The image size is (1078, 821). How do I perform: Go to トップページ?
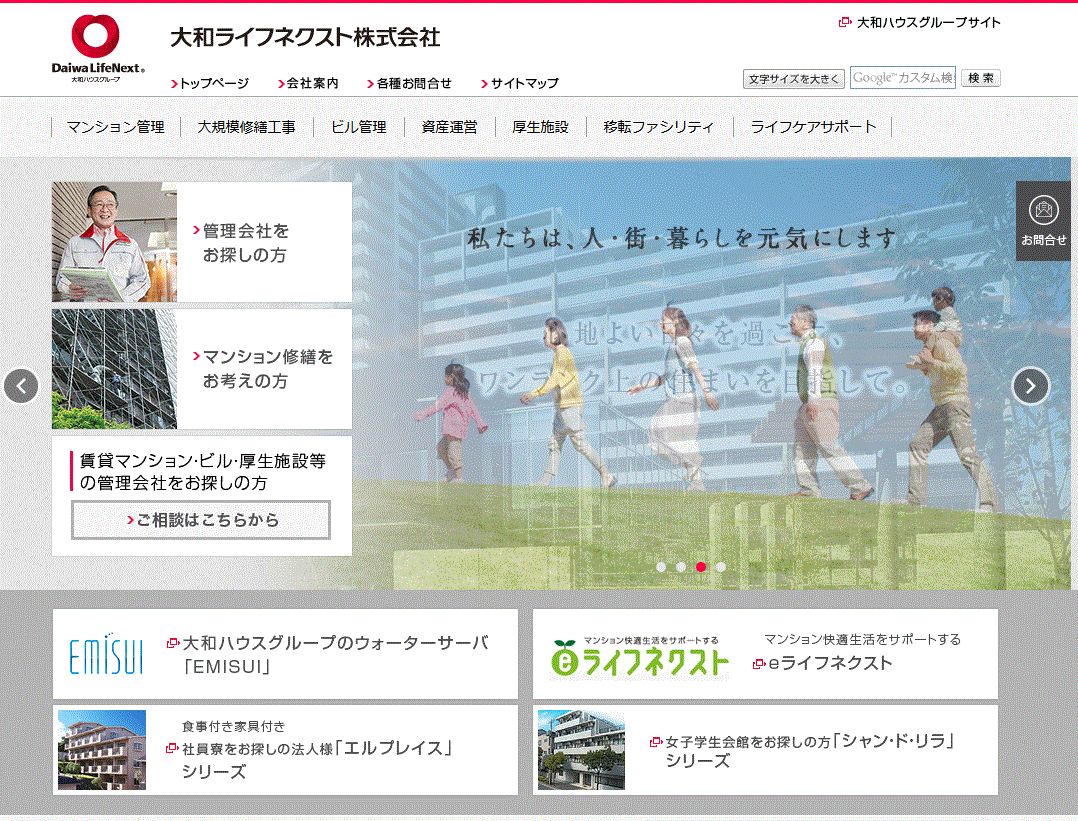coord(210,83)
